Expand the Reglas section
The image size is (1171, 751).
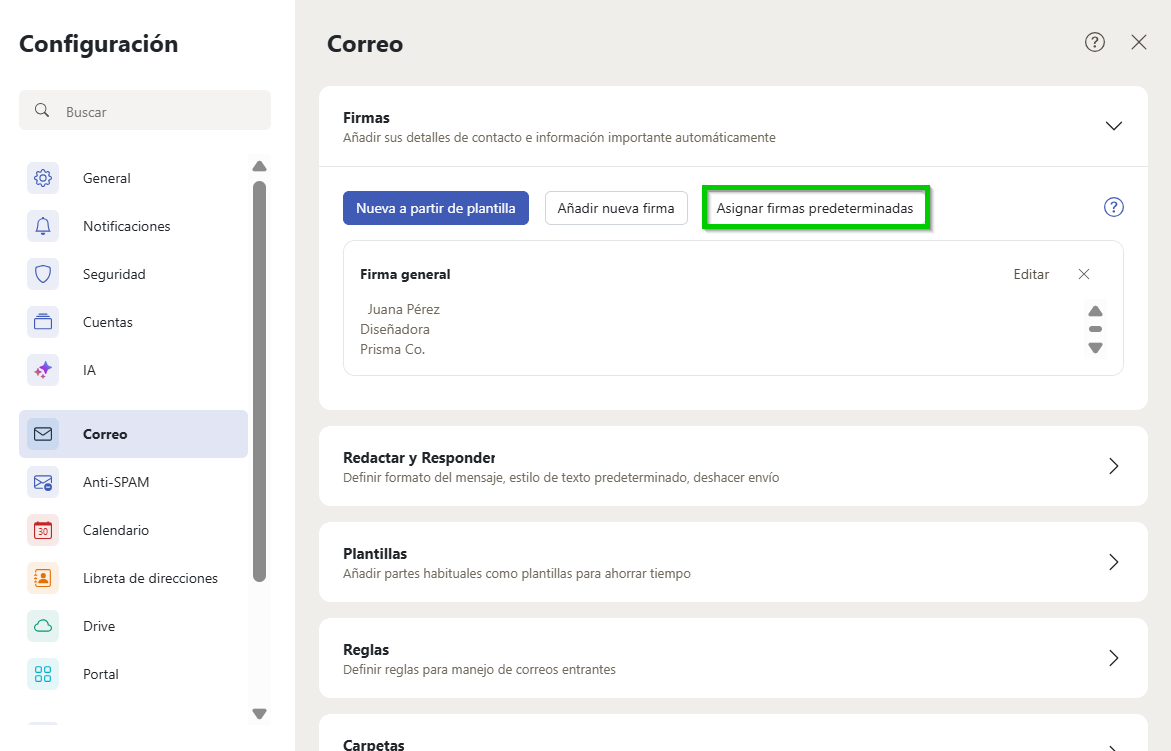[1113, 658]
